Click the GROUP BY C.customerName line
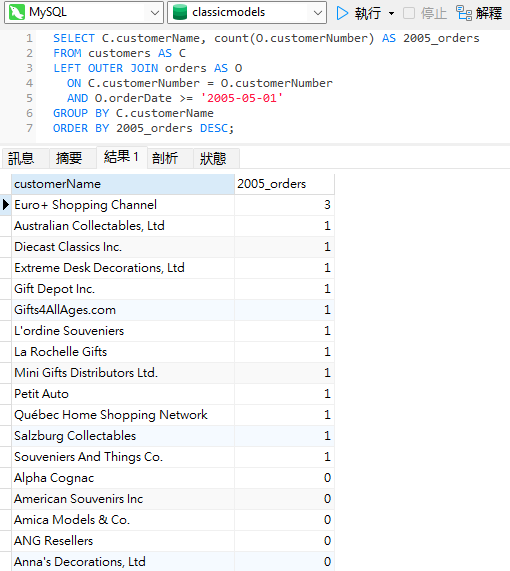Viewport: 510px width, 571px height. [x=133, y=113]
